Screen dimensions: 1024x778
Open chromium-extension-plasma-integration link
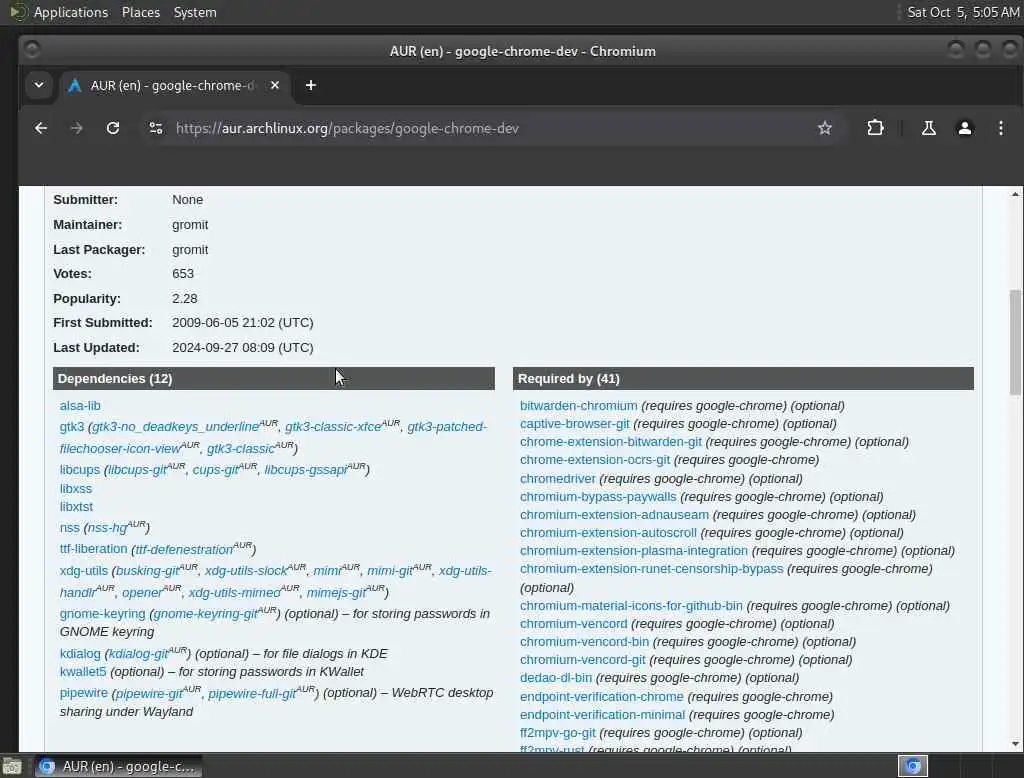pyautogui.click(x=633, y=551)
